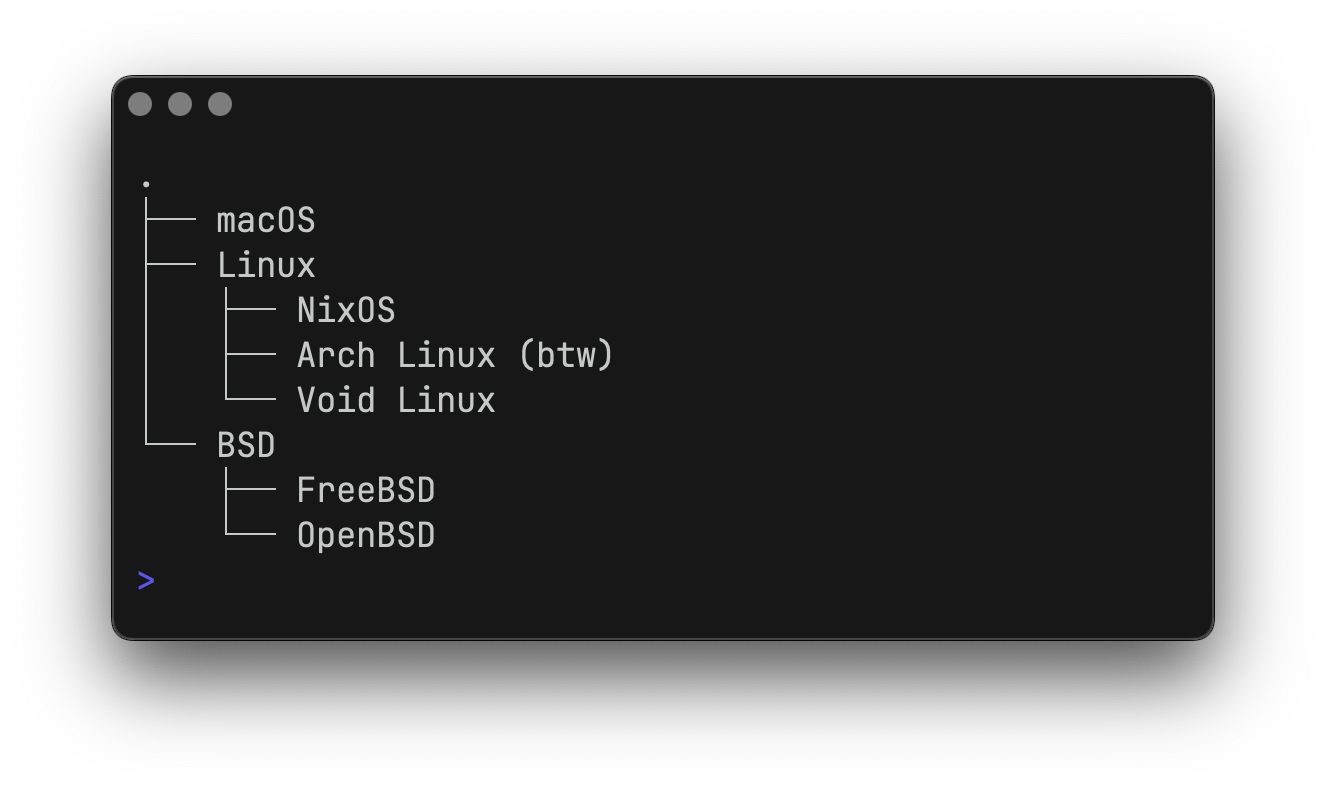Click the branch line before macOS
Viewport: 1326px width, 788px height.
(171, 220)
